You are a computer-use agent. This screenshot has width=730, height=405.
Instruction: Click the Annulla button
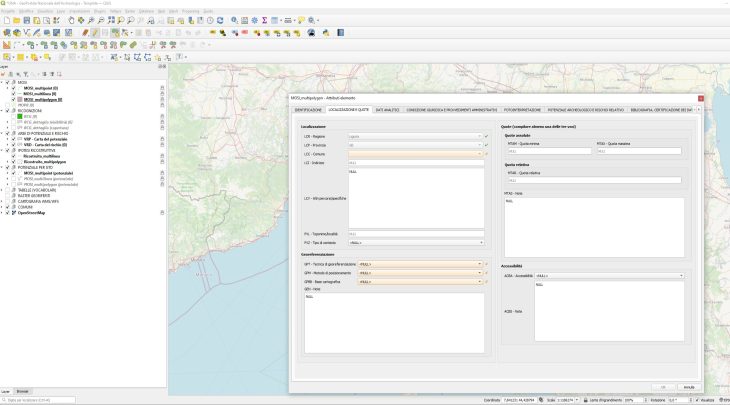[x=689, y=386]
